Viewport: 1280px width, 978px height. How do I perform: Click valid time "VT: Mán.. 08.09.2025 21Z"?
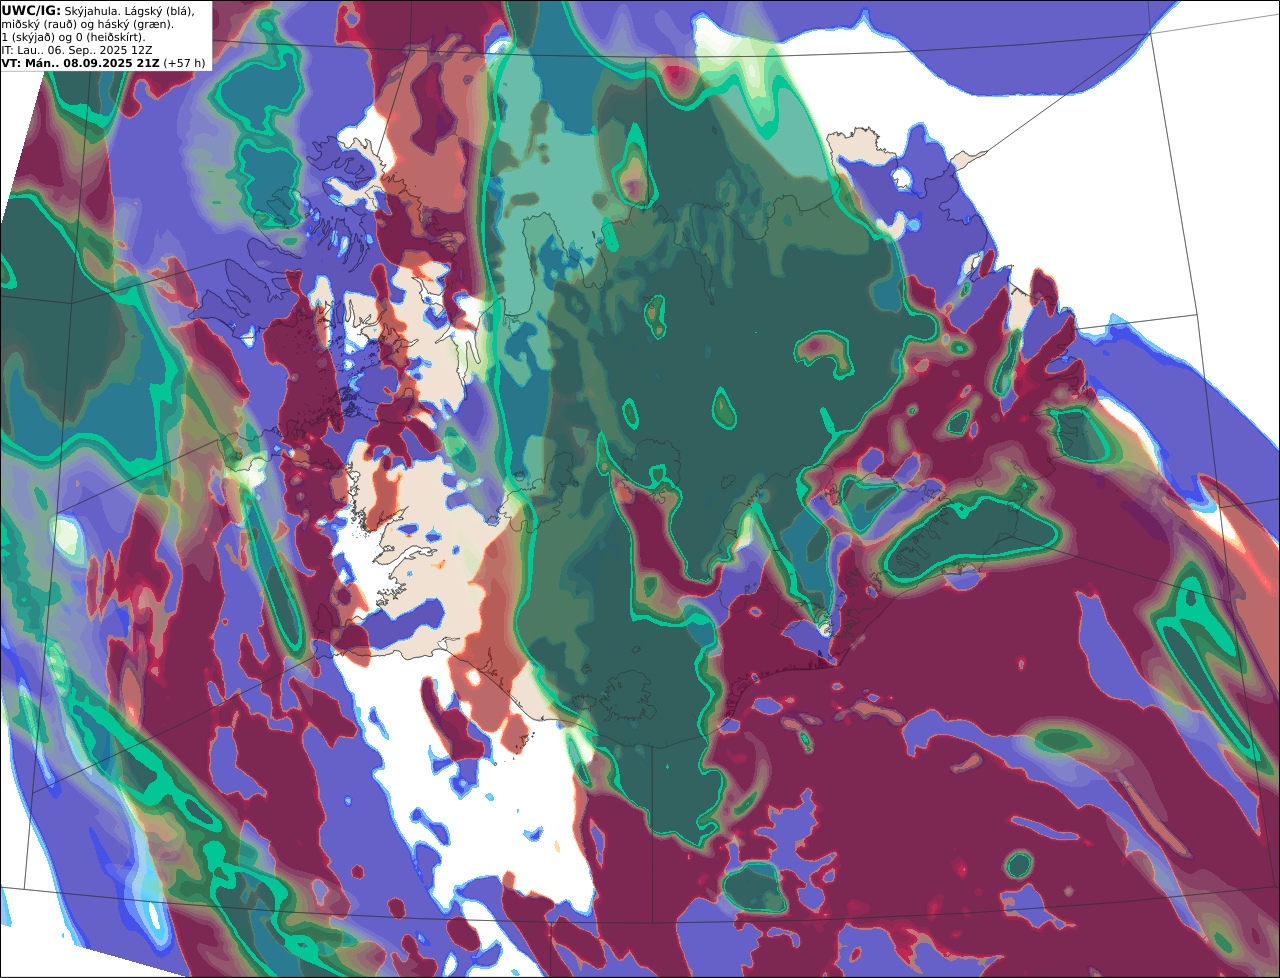[81, 63]
